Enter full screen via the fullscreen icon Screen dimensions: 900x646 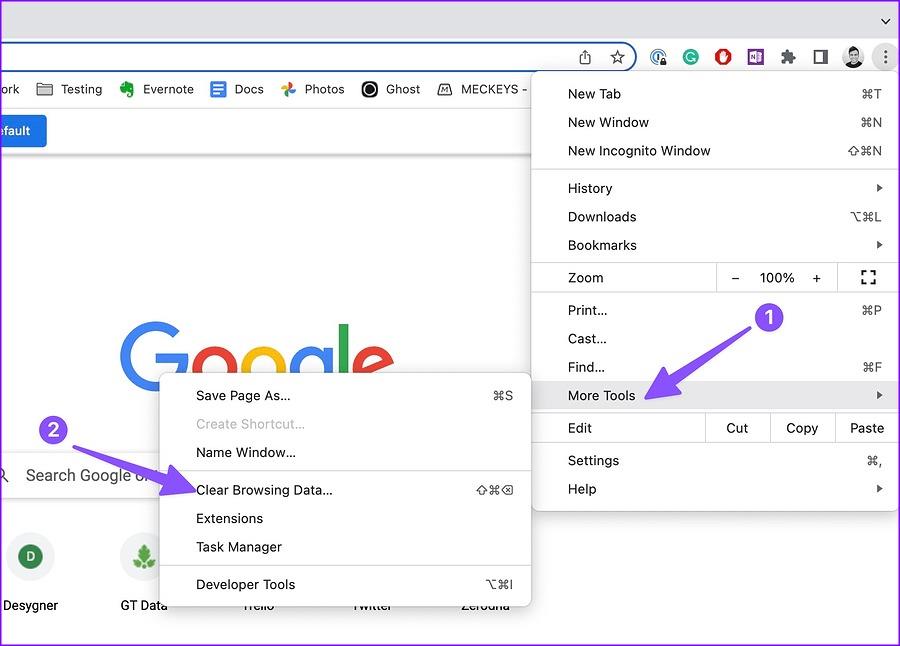pyautogui.click(x=867, y=277)
